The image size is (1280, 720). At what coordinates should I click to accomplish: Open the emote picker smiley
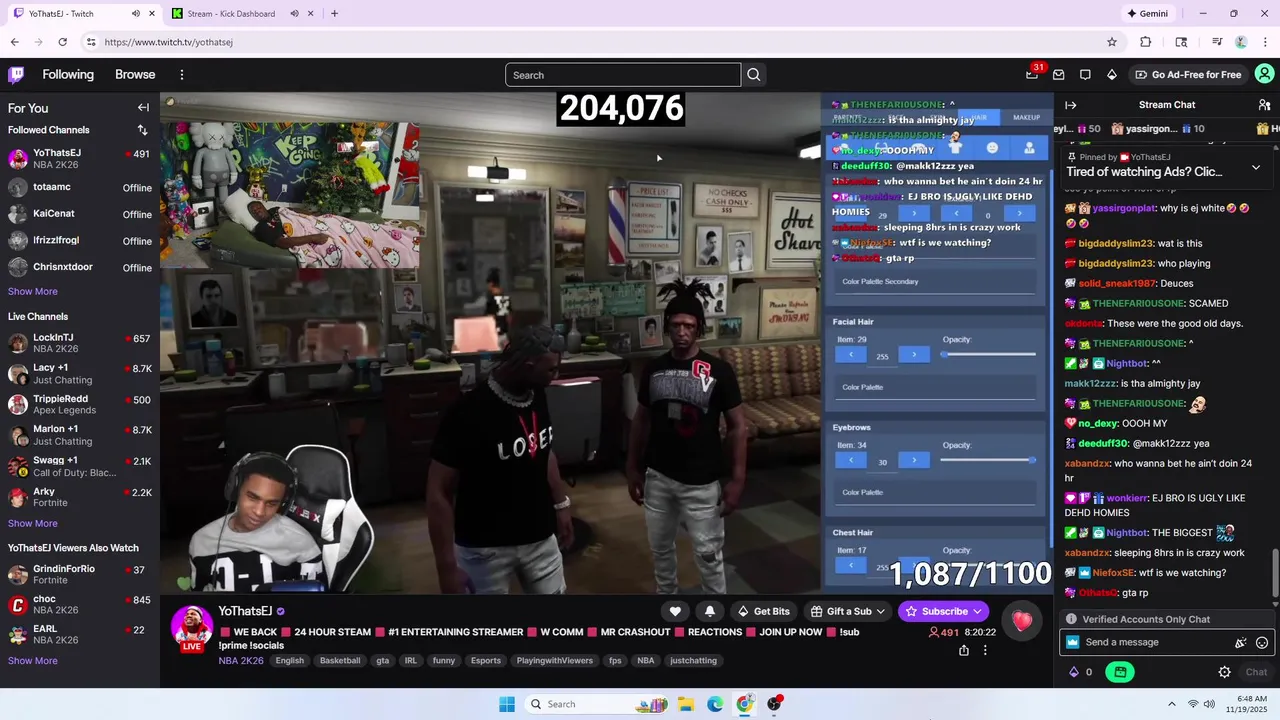1262,642
